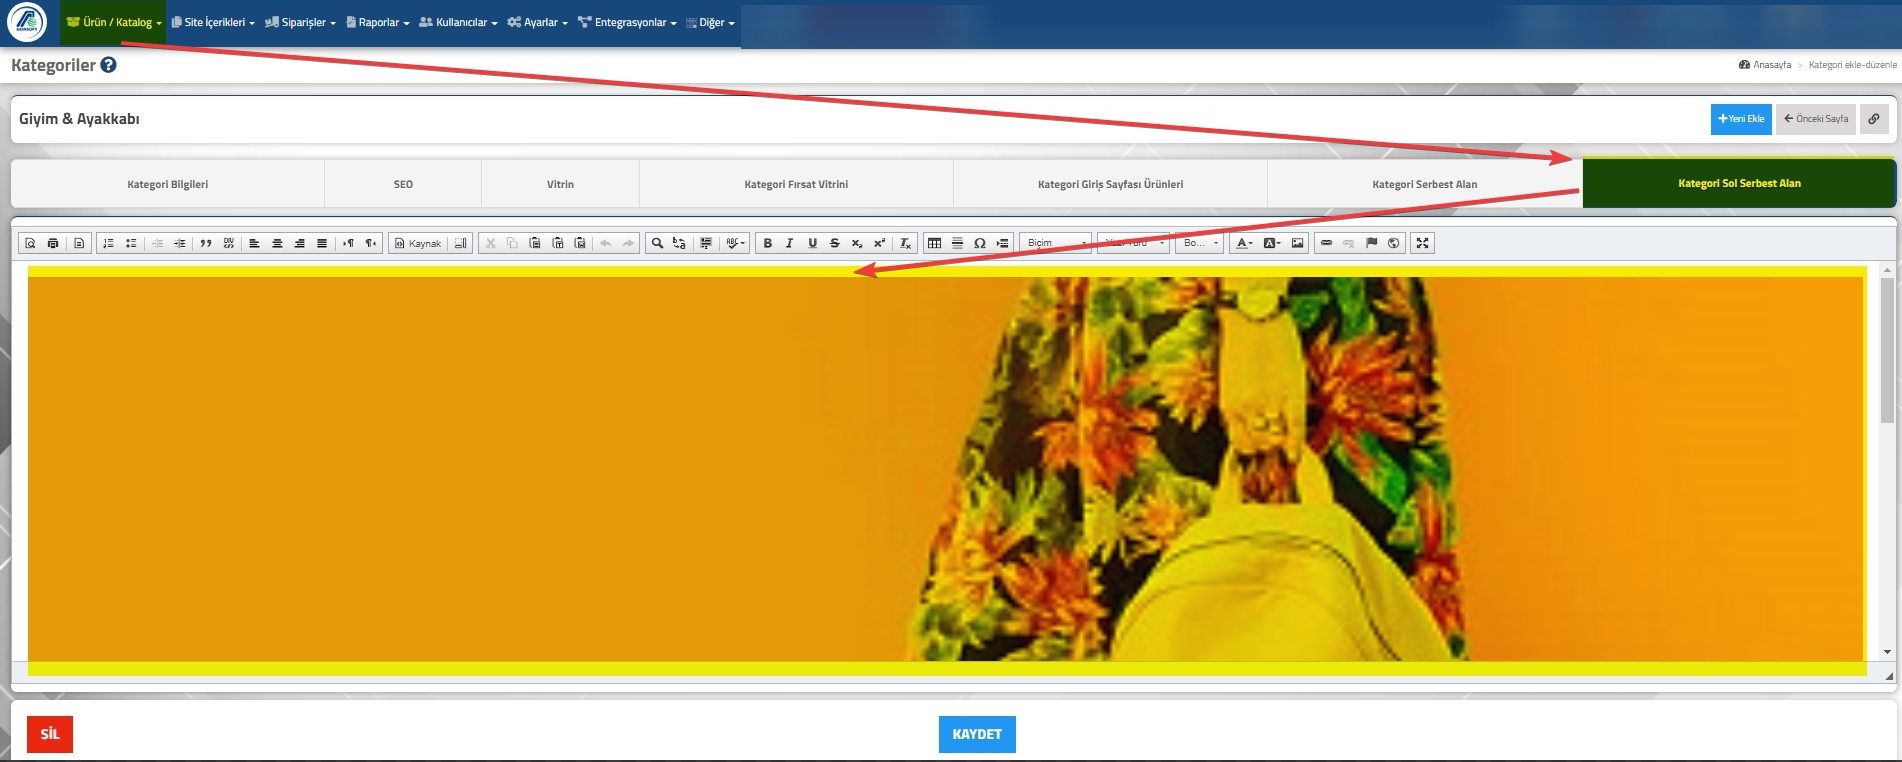Insert an iframe (globe icon)
The height and width of the screenshot is (762, 1902).
click(x=1394, y=243)
